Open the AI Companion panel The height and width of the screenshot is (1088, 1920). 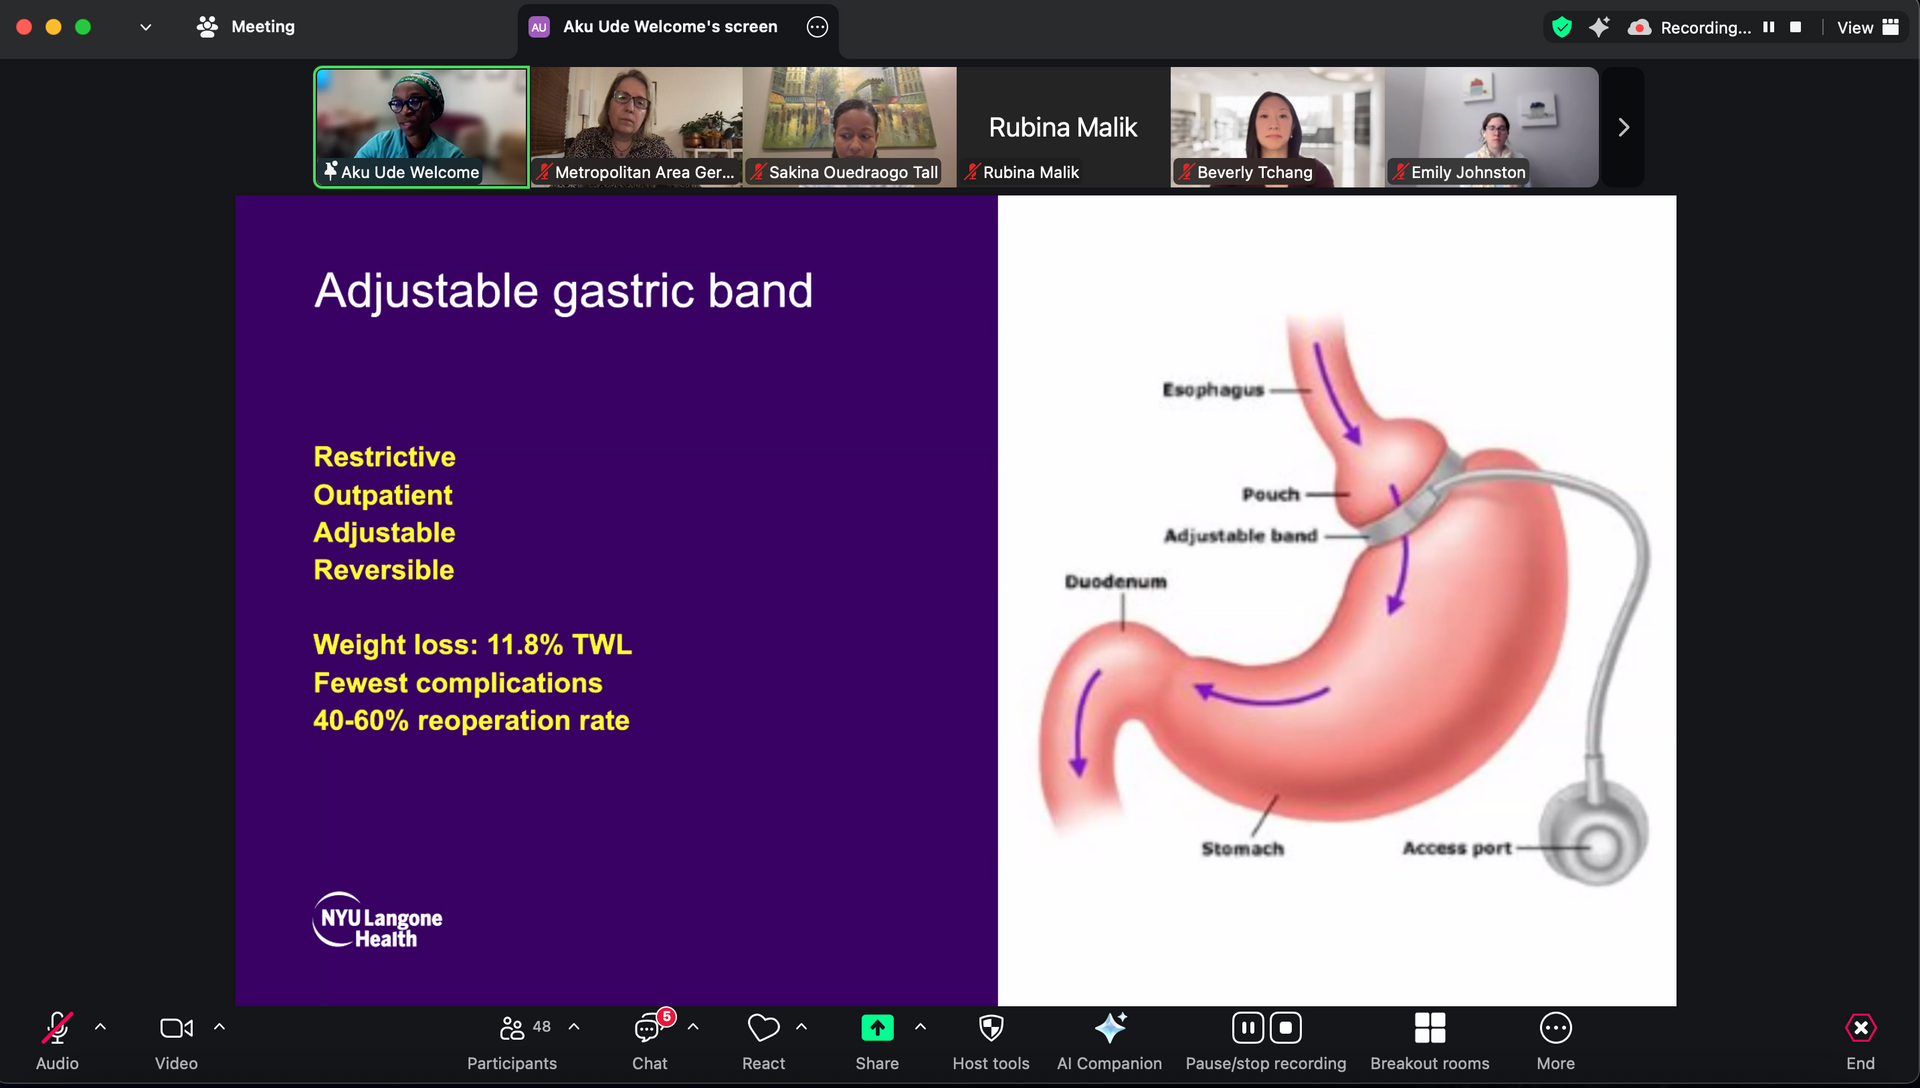point(1109,1039)
